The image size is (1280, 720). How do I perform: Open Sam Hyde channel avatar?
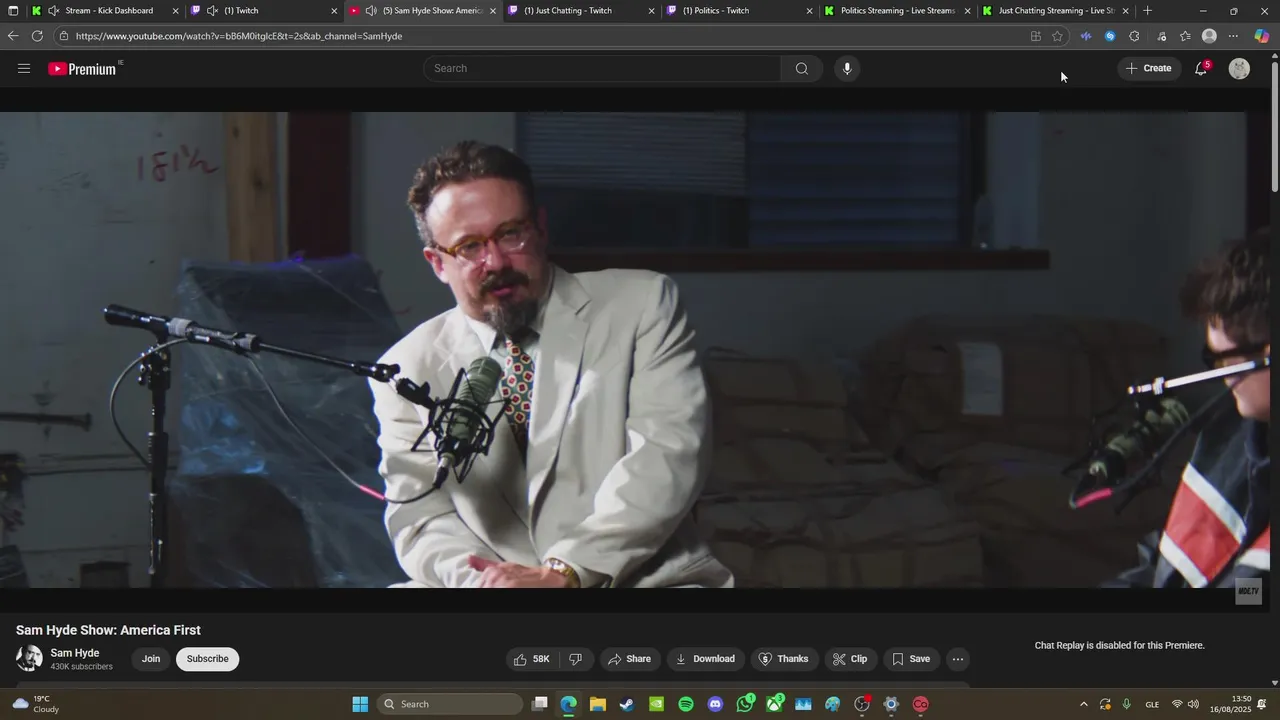29,658
